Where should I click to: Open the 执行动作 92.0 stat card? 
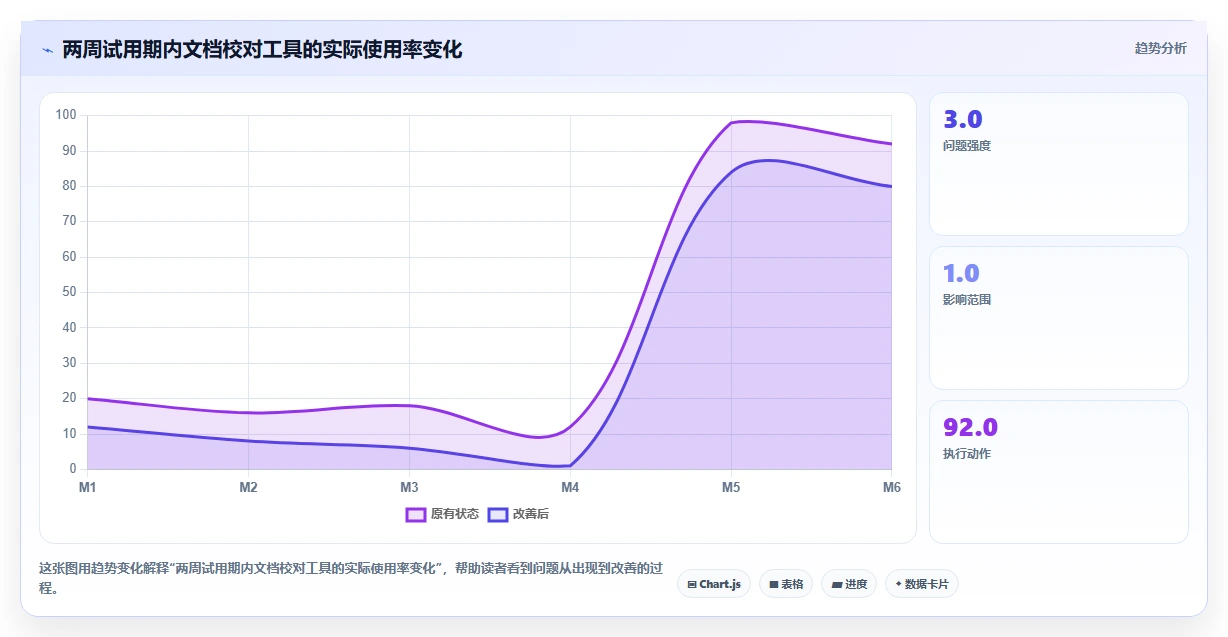click(x=1058, y=472)
